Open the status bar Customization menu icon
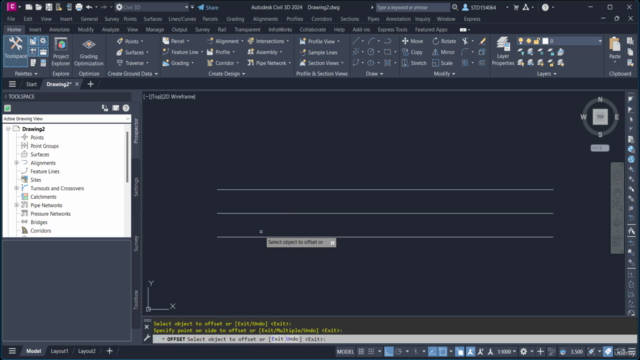640x360 pixels. 632,351
